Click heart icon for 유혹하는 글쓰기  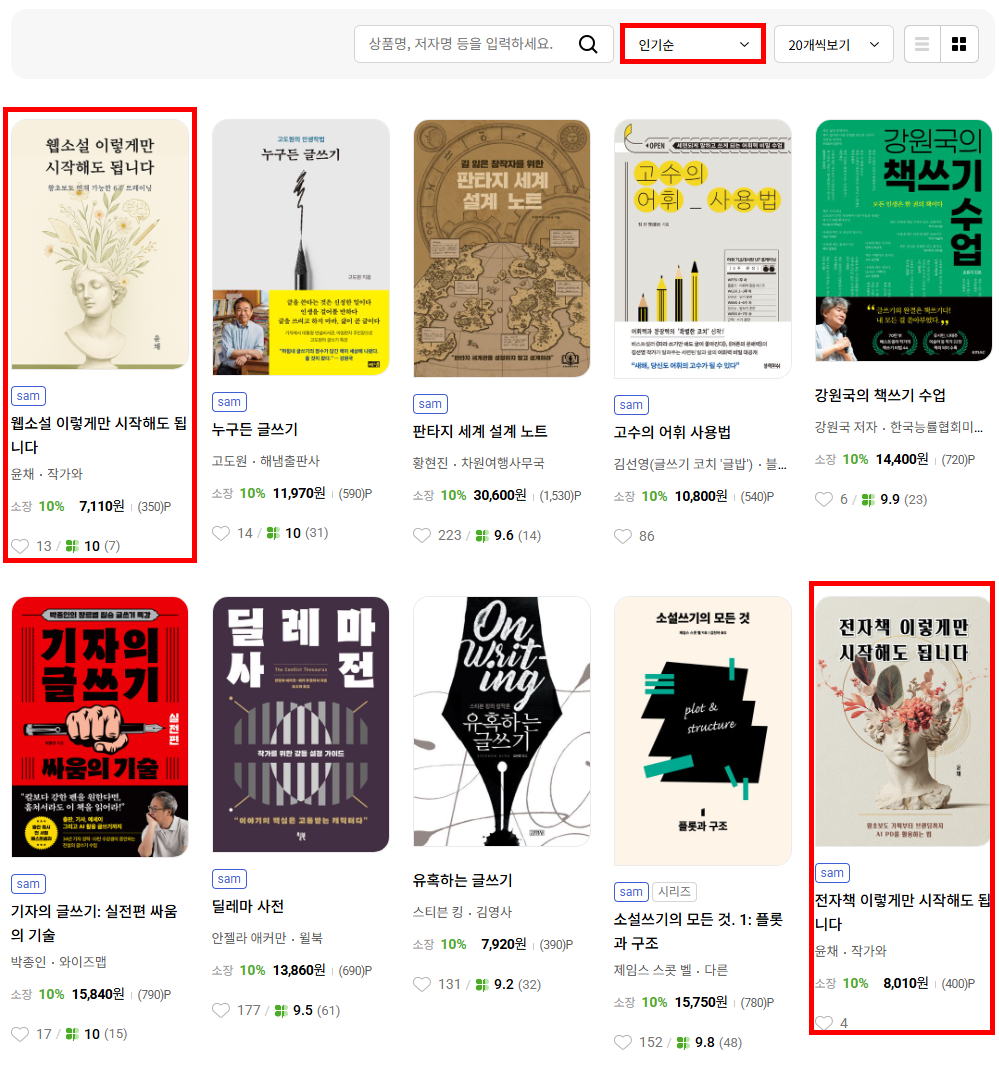422,985
